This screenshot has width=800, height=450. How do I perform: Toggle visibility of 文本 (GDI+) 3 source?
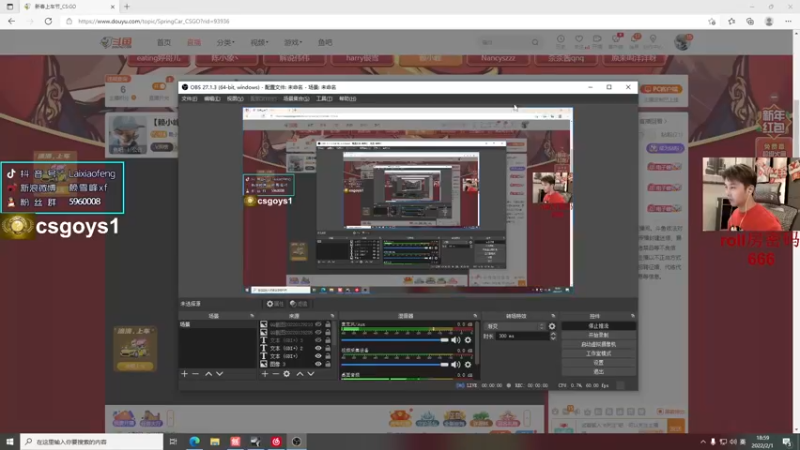[x=318, y=340]
